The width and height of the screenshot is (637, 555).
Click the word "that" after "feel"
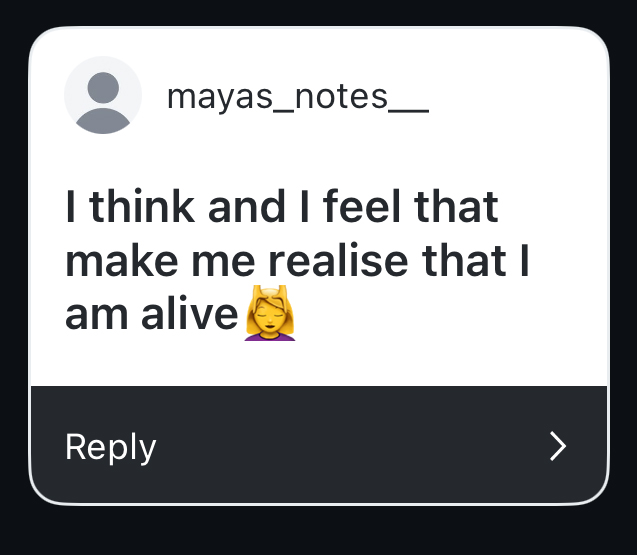(456, 208)
